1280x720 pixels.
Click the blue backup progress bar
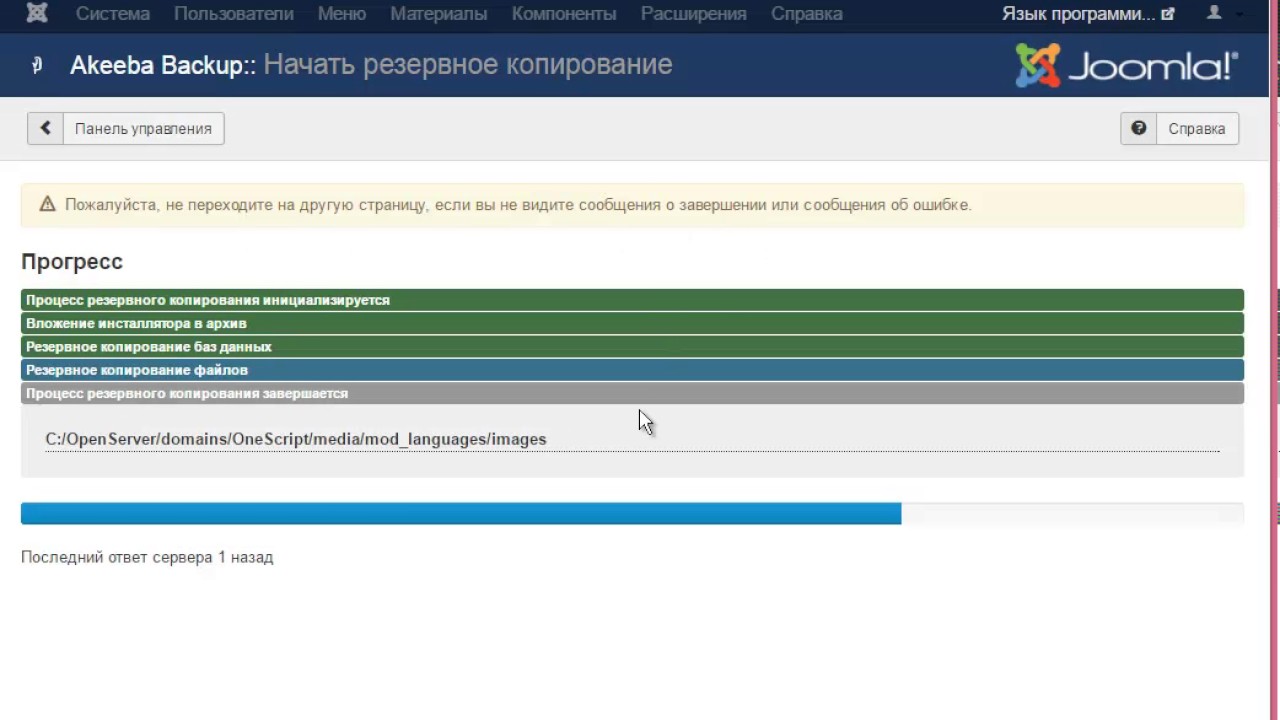(x=461, y=513)
